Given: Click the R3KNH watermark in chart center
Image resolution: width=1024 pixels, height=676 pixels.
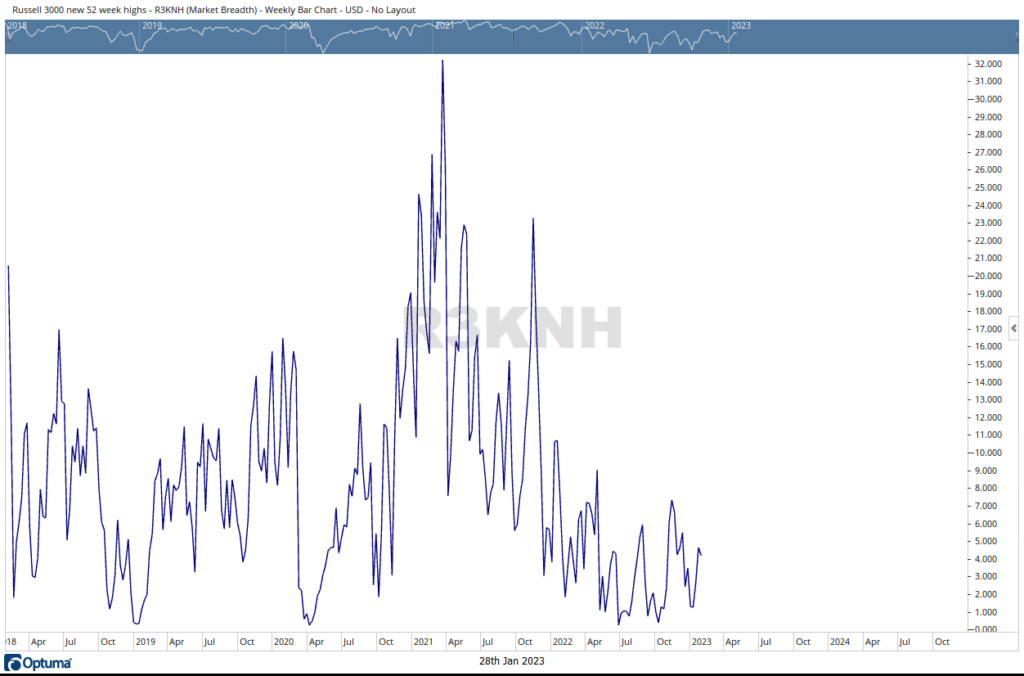Looking at the screenshot, I should (512, 328).
